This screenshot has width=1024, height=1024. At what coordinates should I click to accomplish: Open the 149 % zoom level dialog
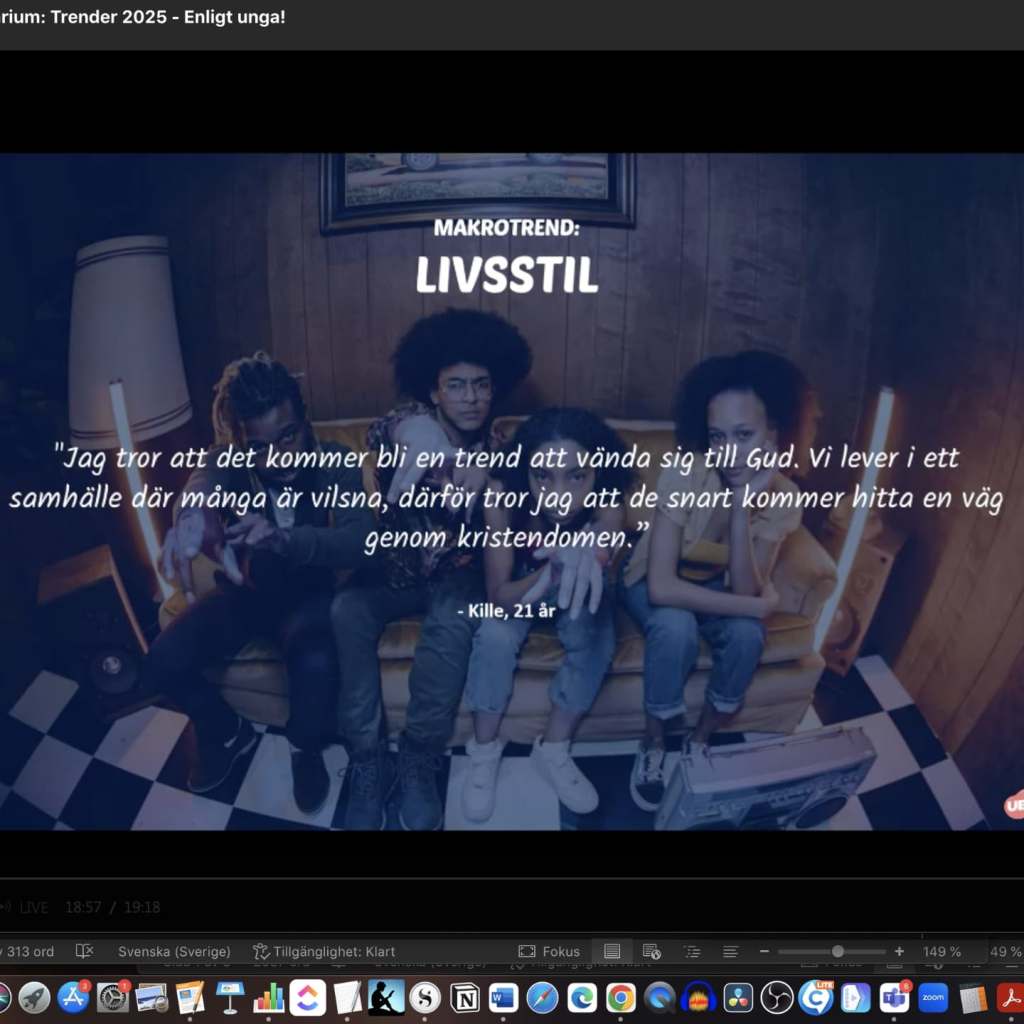pyautogui.click(x=941, y=951)
